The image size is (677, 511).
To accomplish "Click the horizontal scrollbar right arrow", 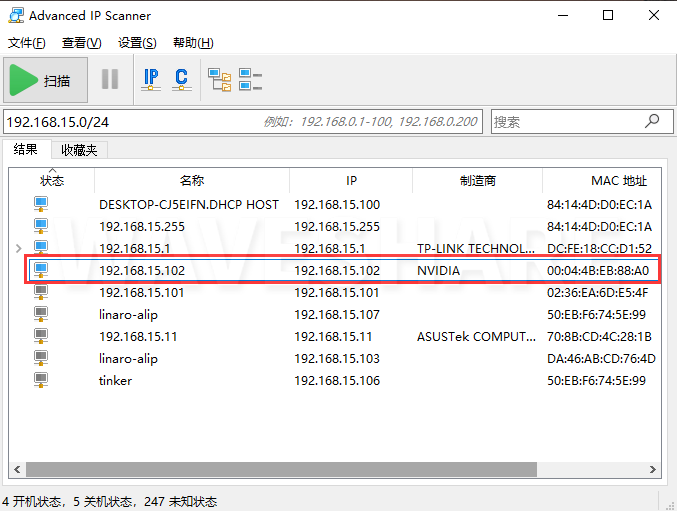I will point(652,469).
